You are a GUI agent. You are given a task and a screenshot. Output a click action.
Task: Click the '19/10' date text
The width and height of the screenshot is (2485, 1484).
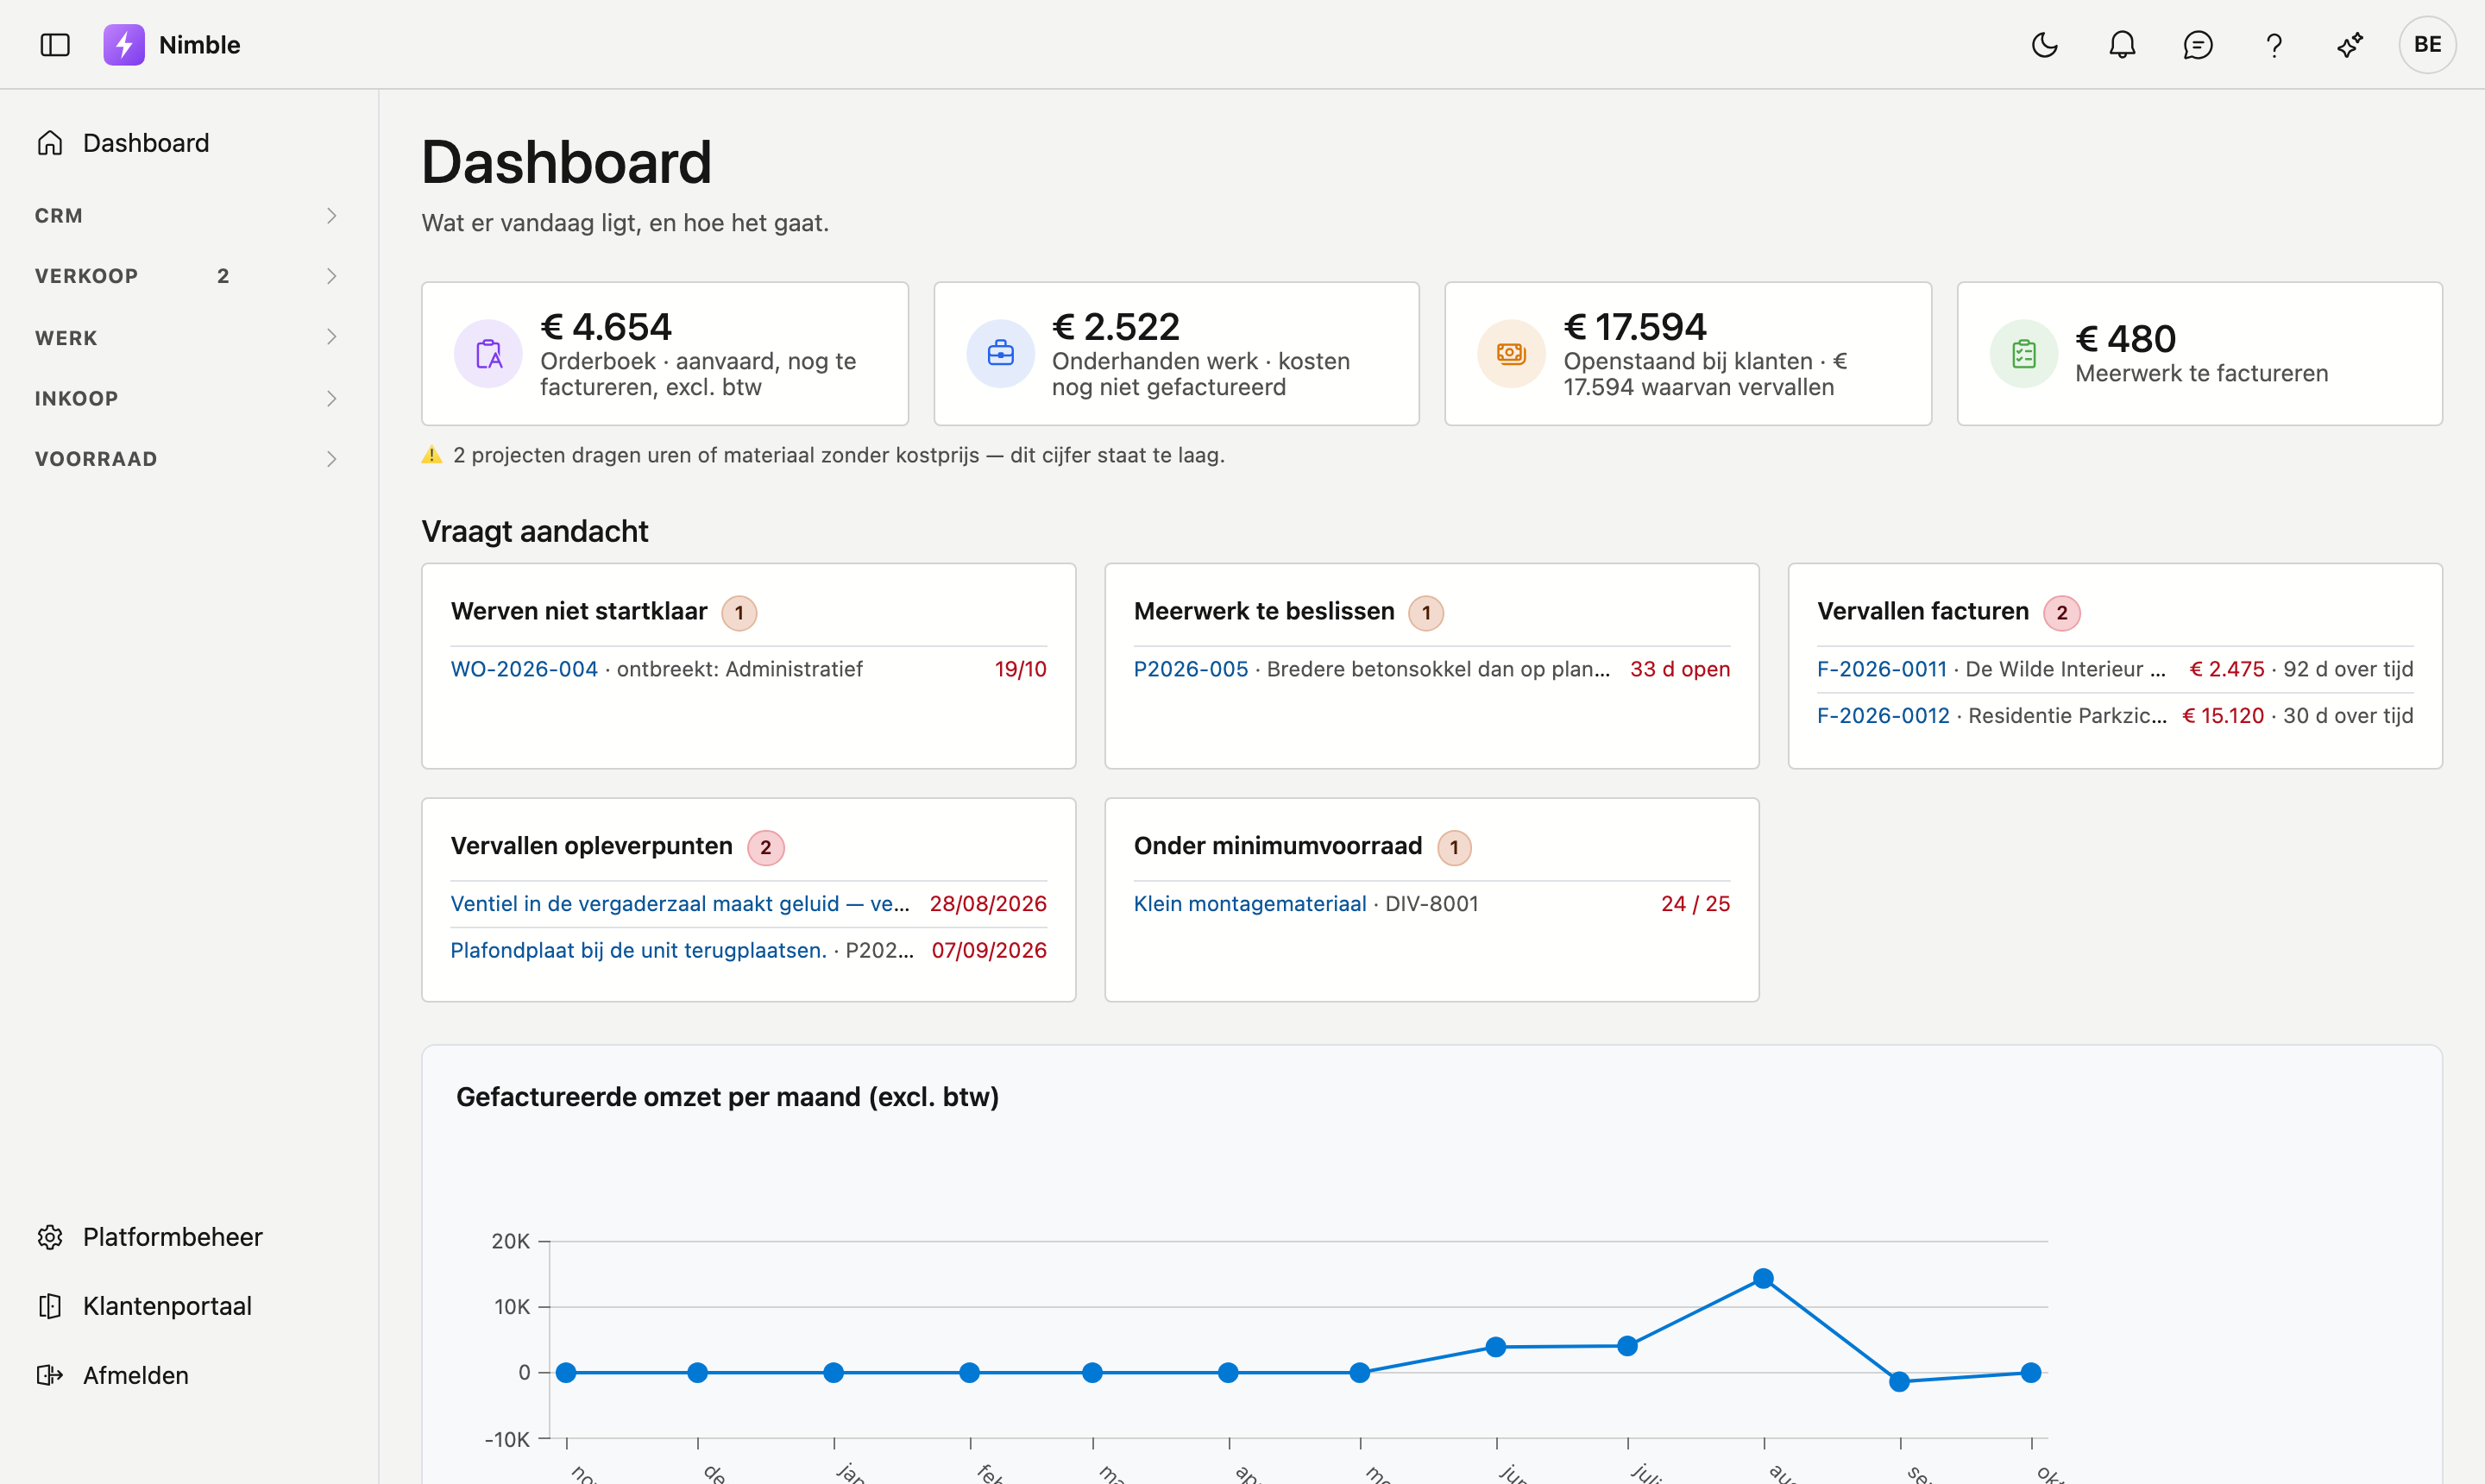coord(1020,669)
